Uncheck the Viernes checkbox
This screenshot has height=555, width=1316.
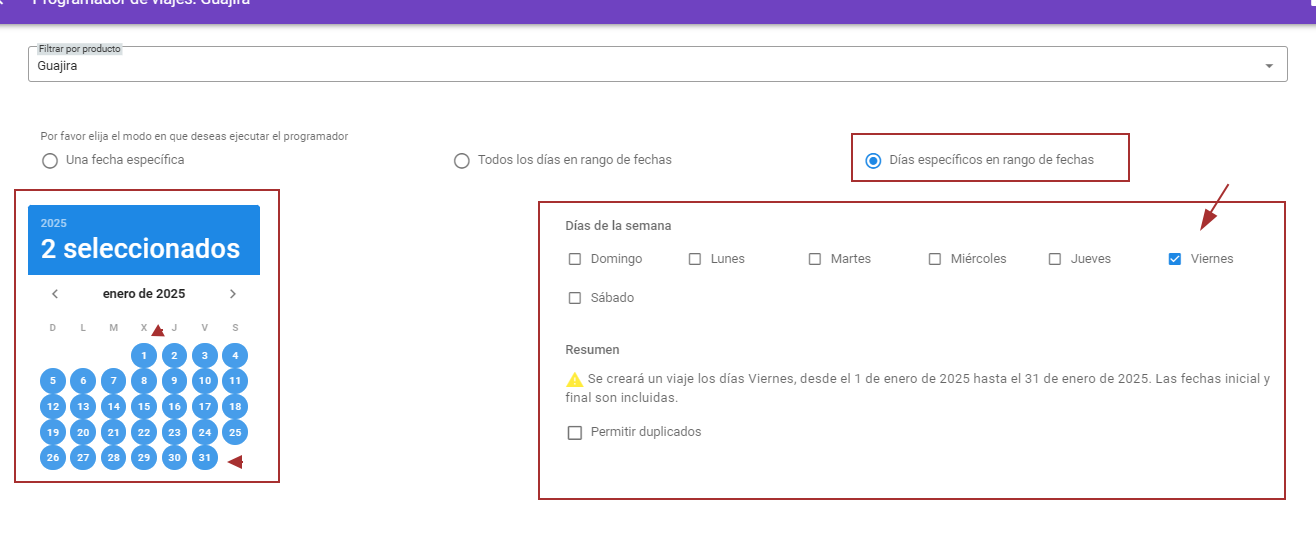pos(1175,259)
